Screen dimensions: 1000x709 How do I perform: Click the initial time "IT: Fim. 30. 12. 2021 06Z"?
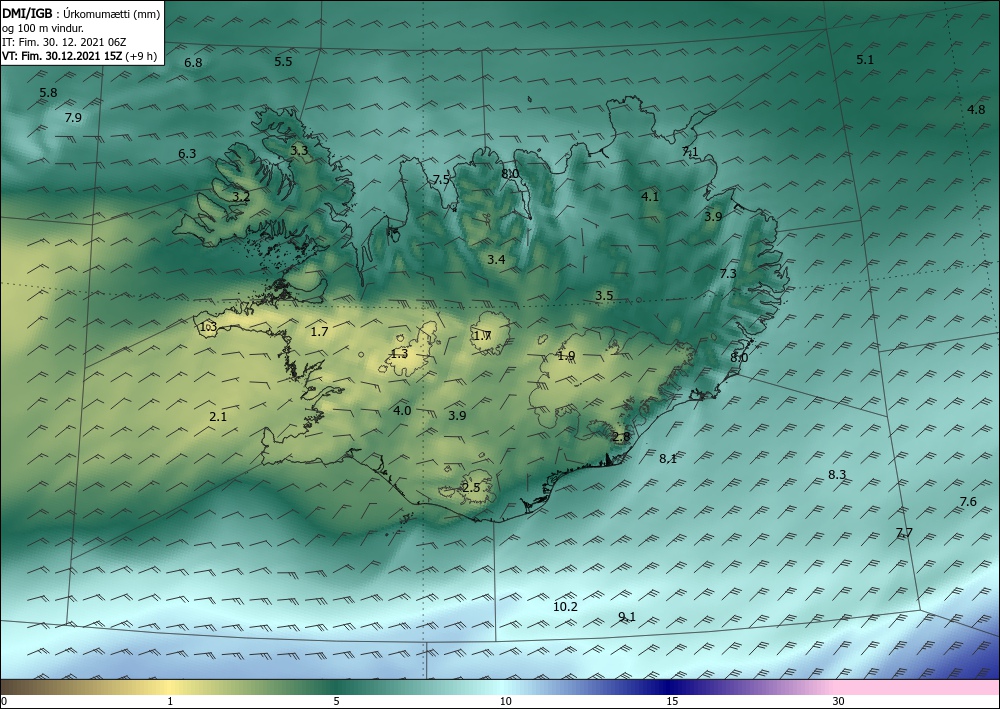click(x=64, y=42)
